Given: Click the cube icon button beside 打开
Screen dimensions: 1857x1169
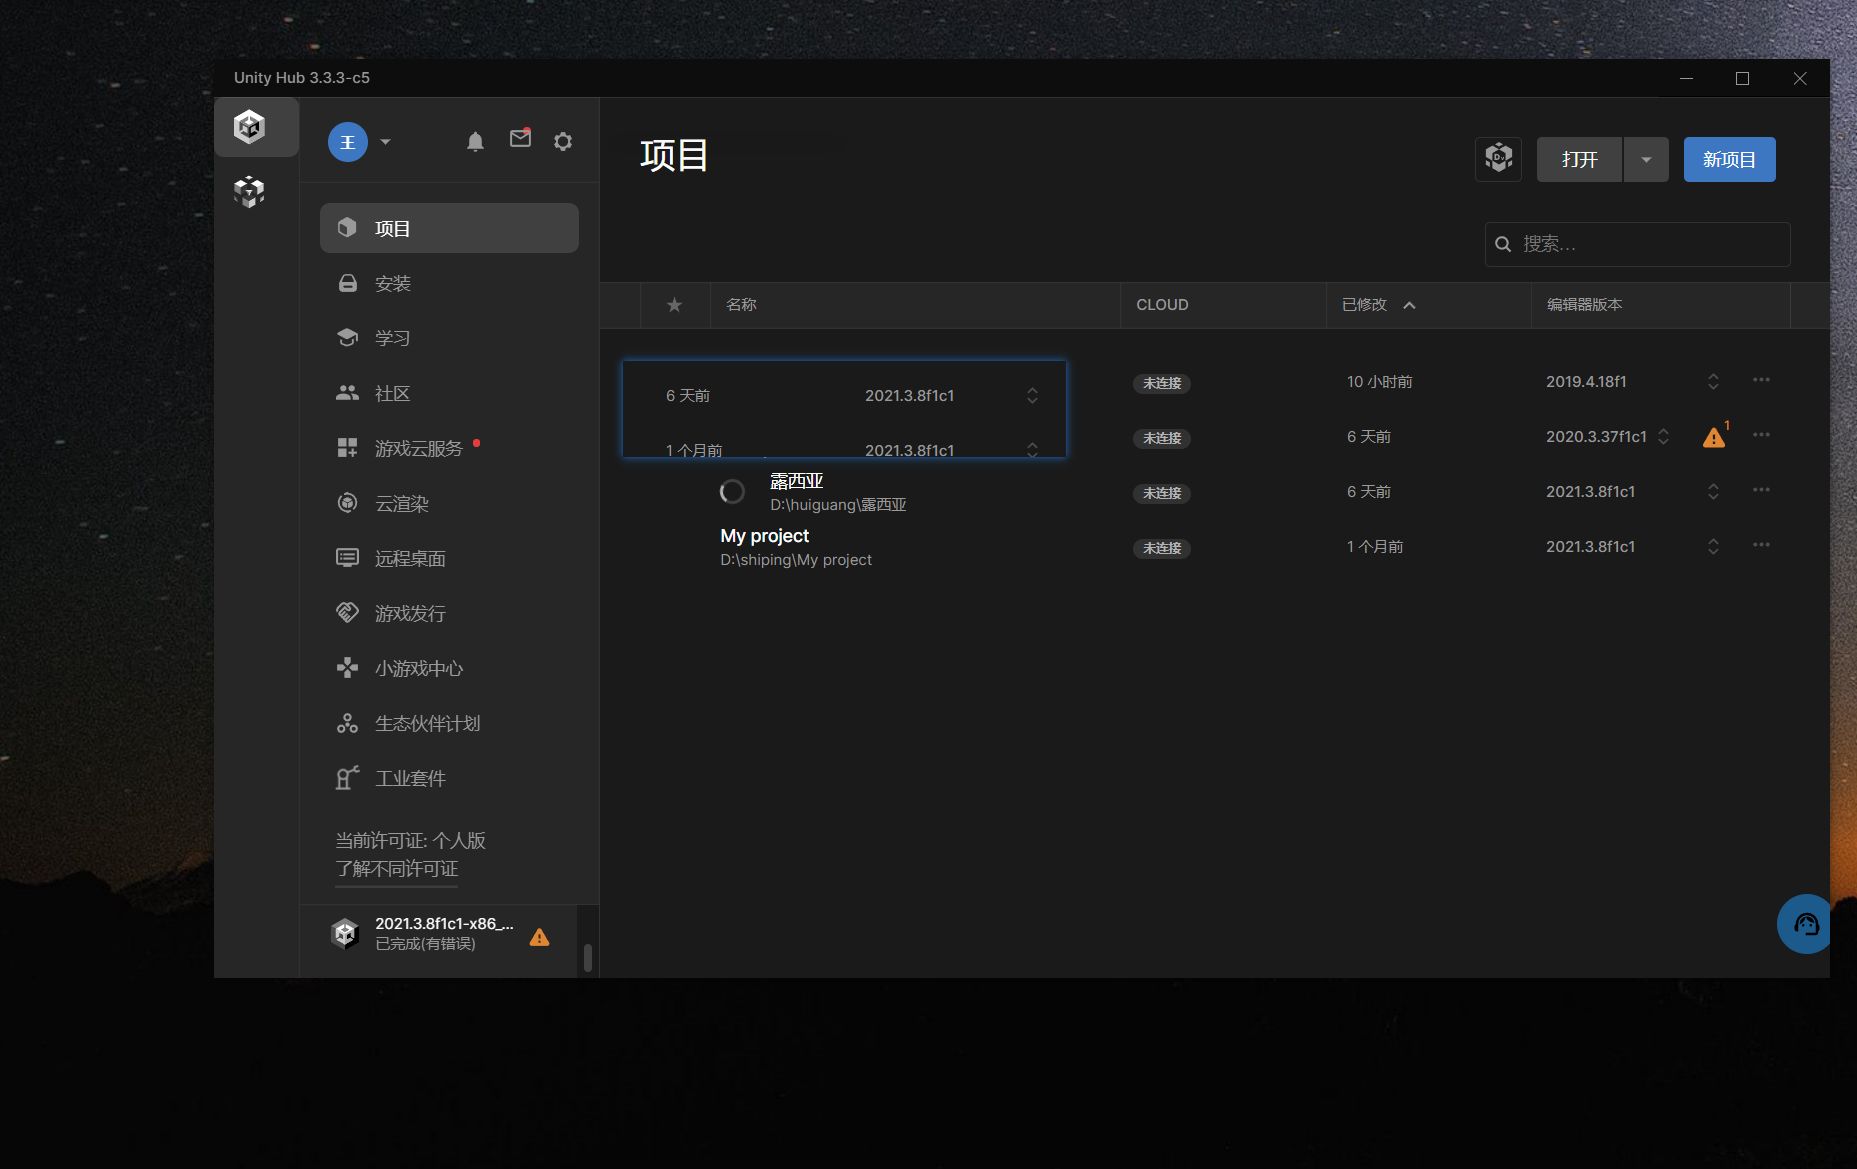Looking at the screenshot, I should (x=1498, y=159).
